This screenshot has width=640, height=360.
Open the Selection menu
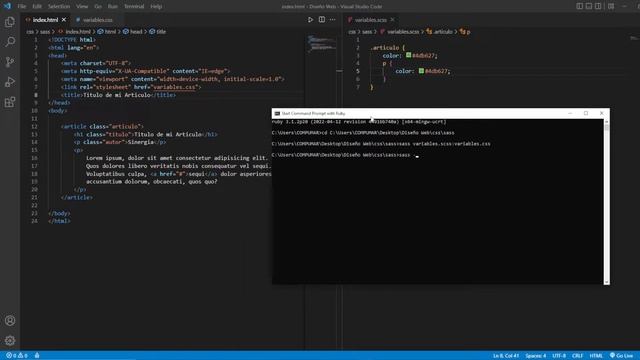pos(59,6)
